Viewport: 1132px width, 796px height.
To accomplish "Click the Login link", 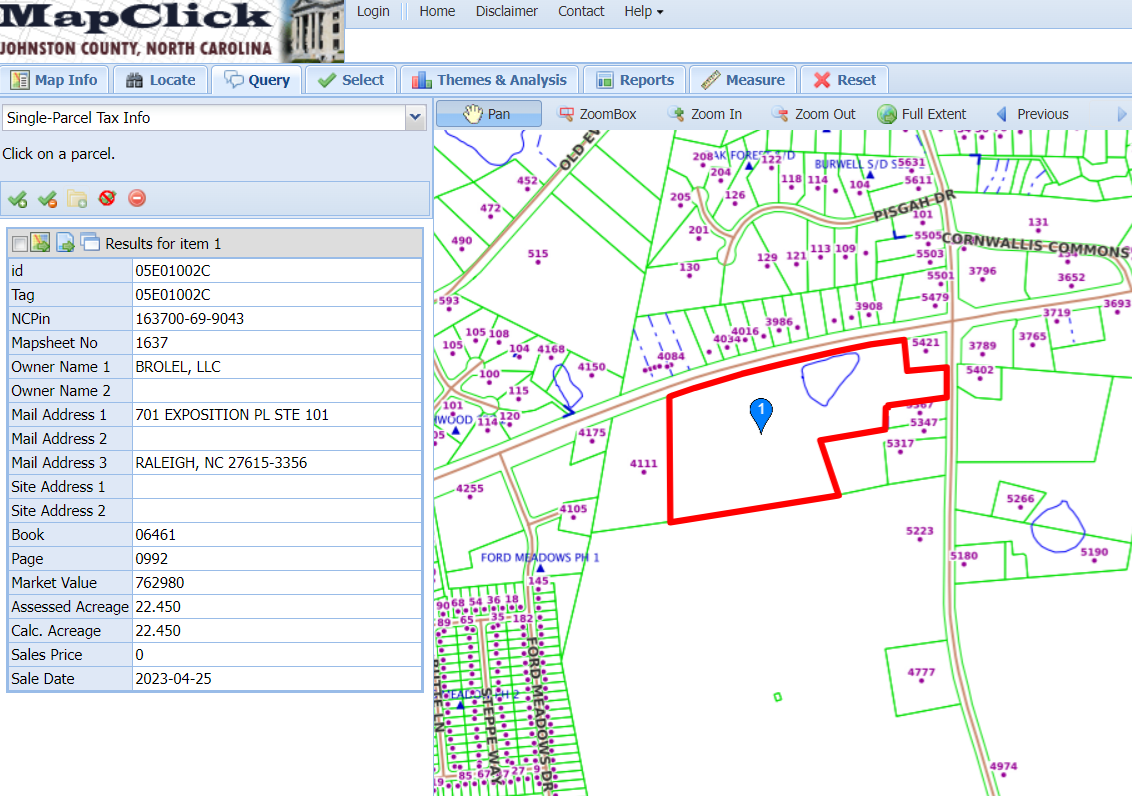I will [373, 11].
